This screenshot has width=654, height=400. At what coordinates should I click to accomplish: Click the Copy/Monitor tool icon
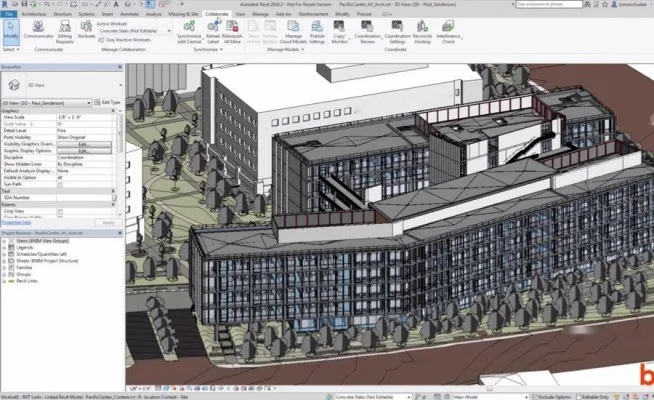pyautogui.click(x=340, y=27)
